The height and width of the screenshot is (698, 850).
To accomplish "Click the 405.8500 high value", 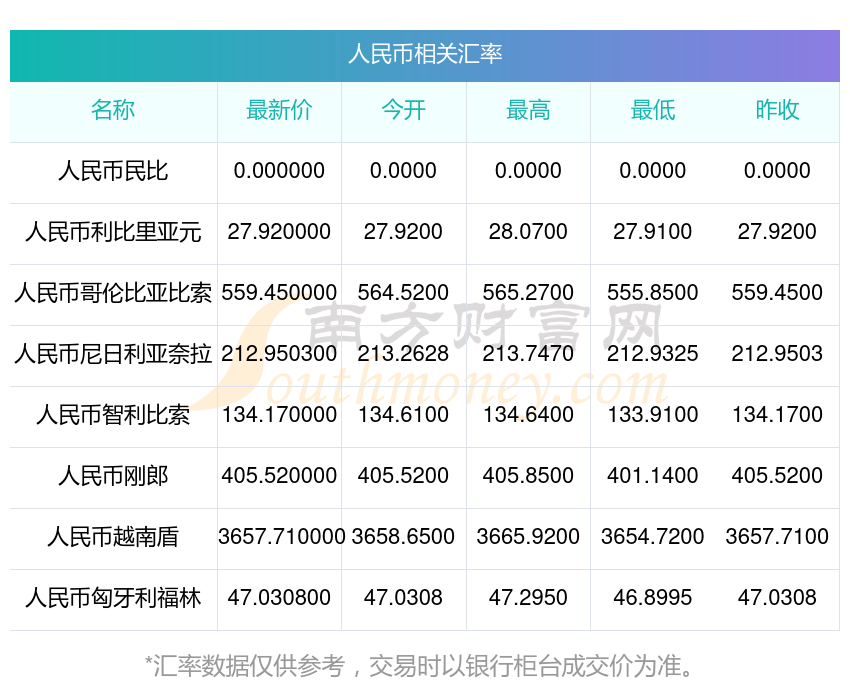I will pos(528,475).
